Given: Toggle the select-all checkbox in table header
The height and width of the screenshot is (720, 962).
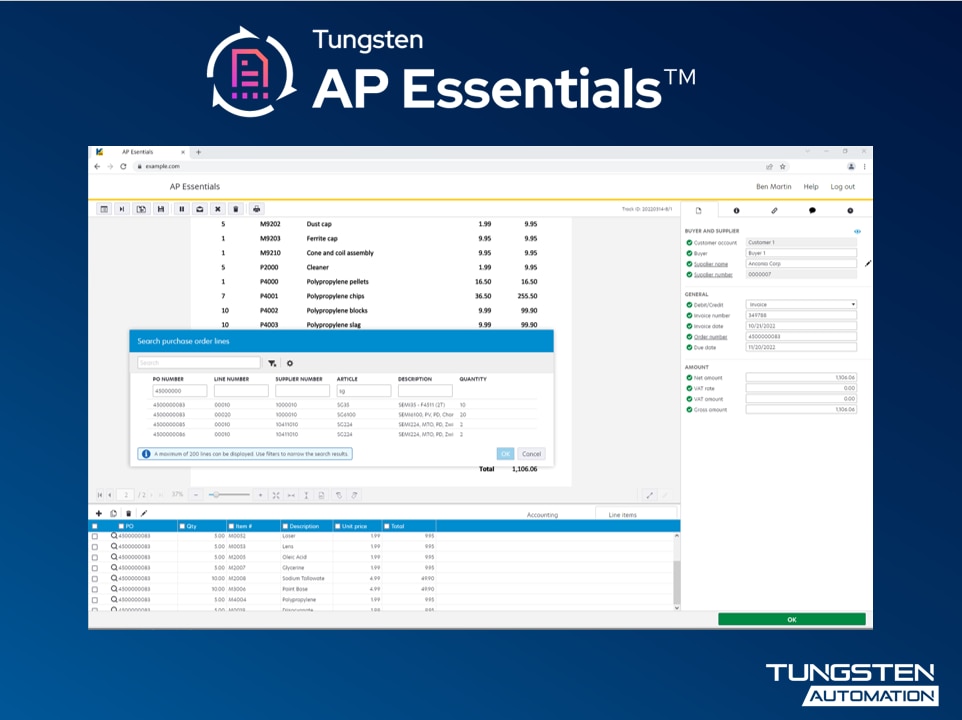Looking at the screenshot, I should point(95,526).
